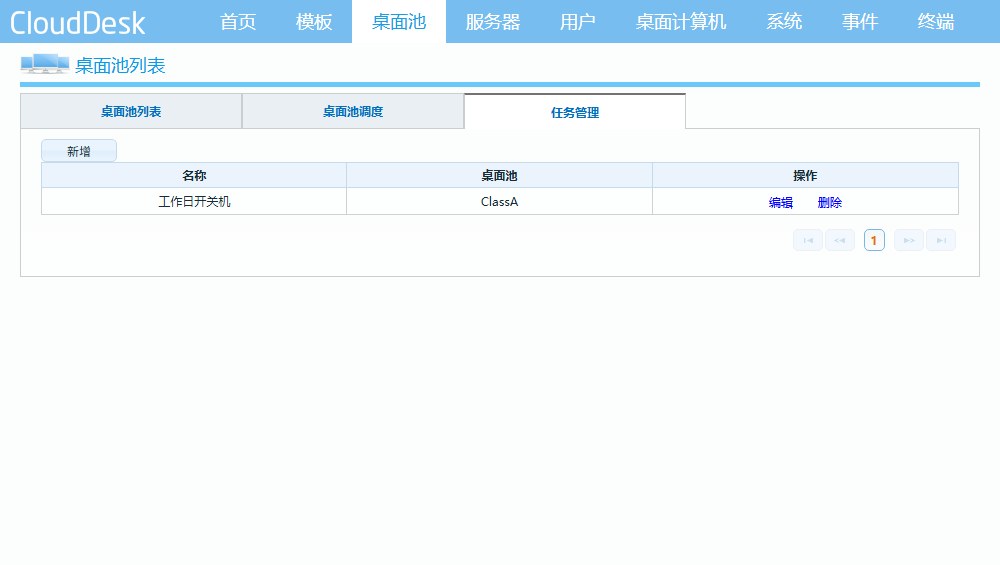Go to last page in pagination
1000x565 pixels.
coord(941,240)
